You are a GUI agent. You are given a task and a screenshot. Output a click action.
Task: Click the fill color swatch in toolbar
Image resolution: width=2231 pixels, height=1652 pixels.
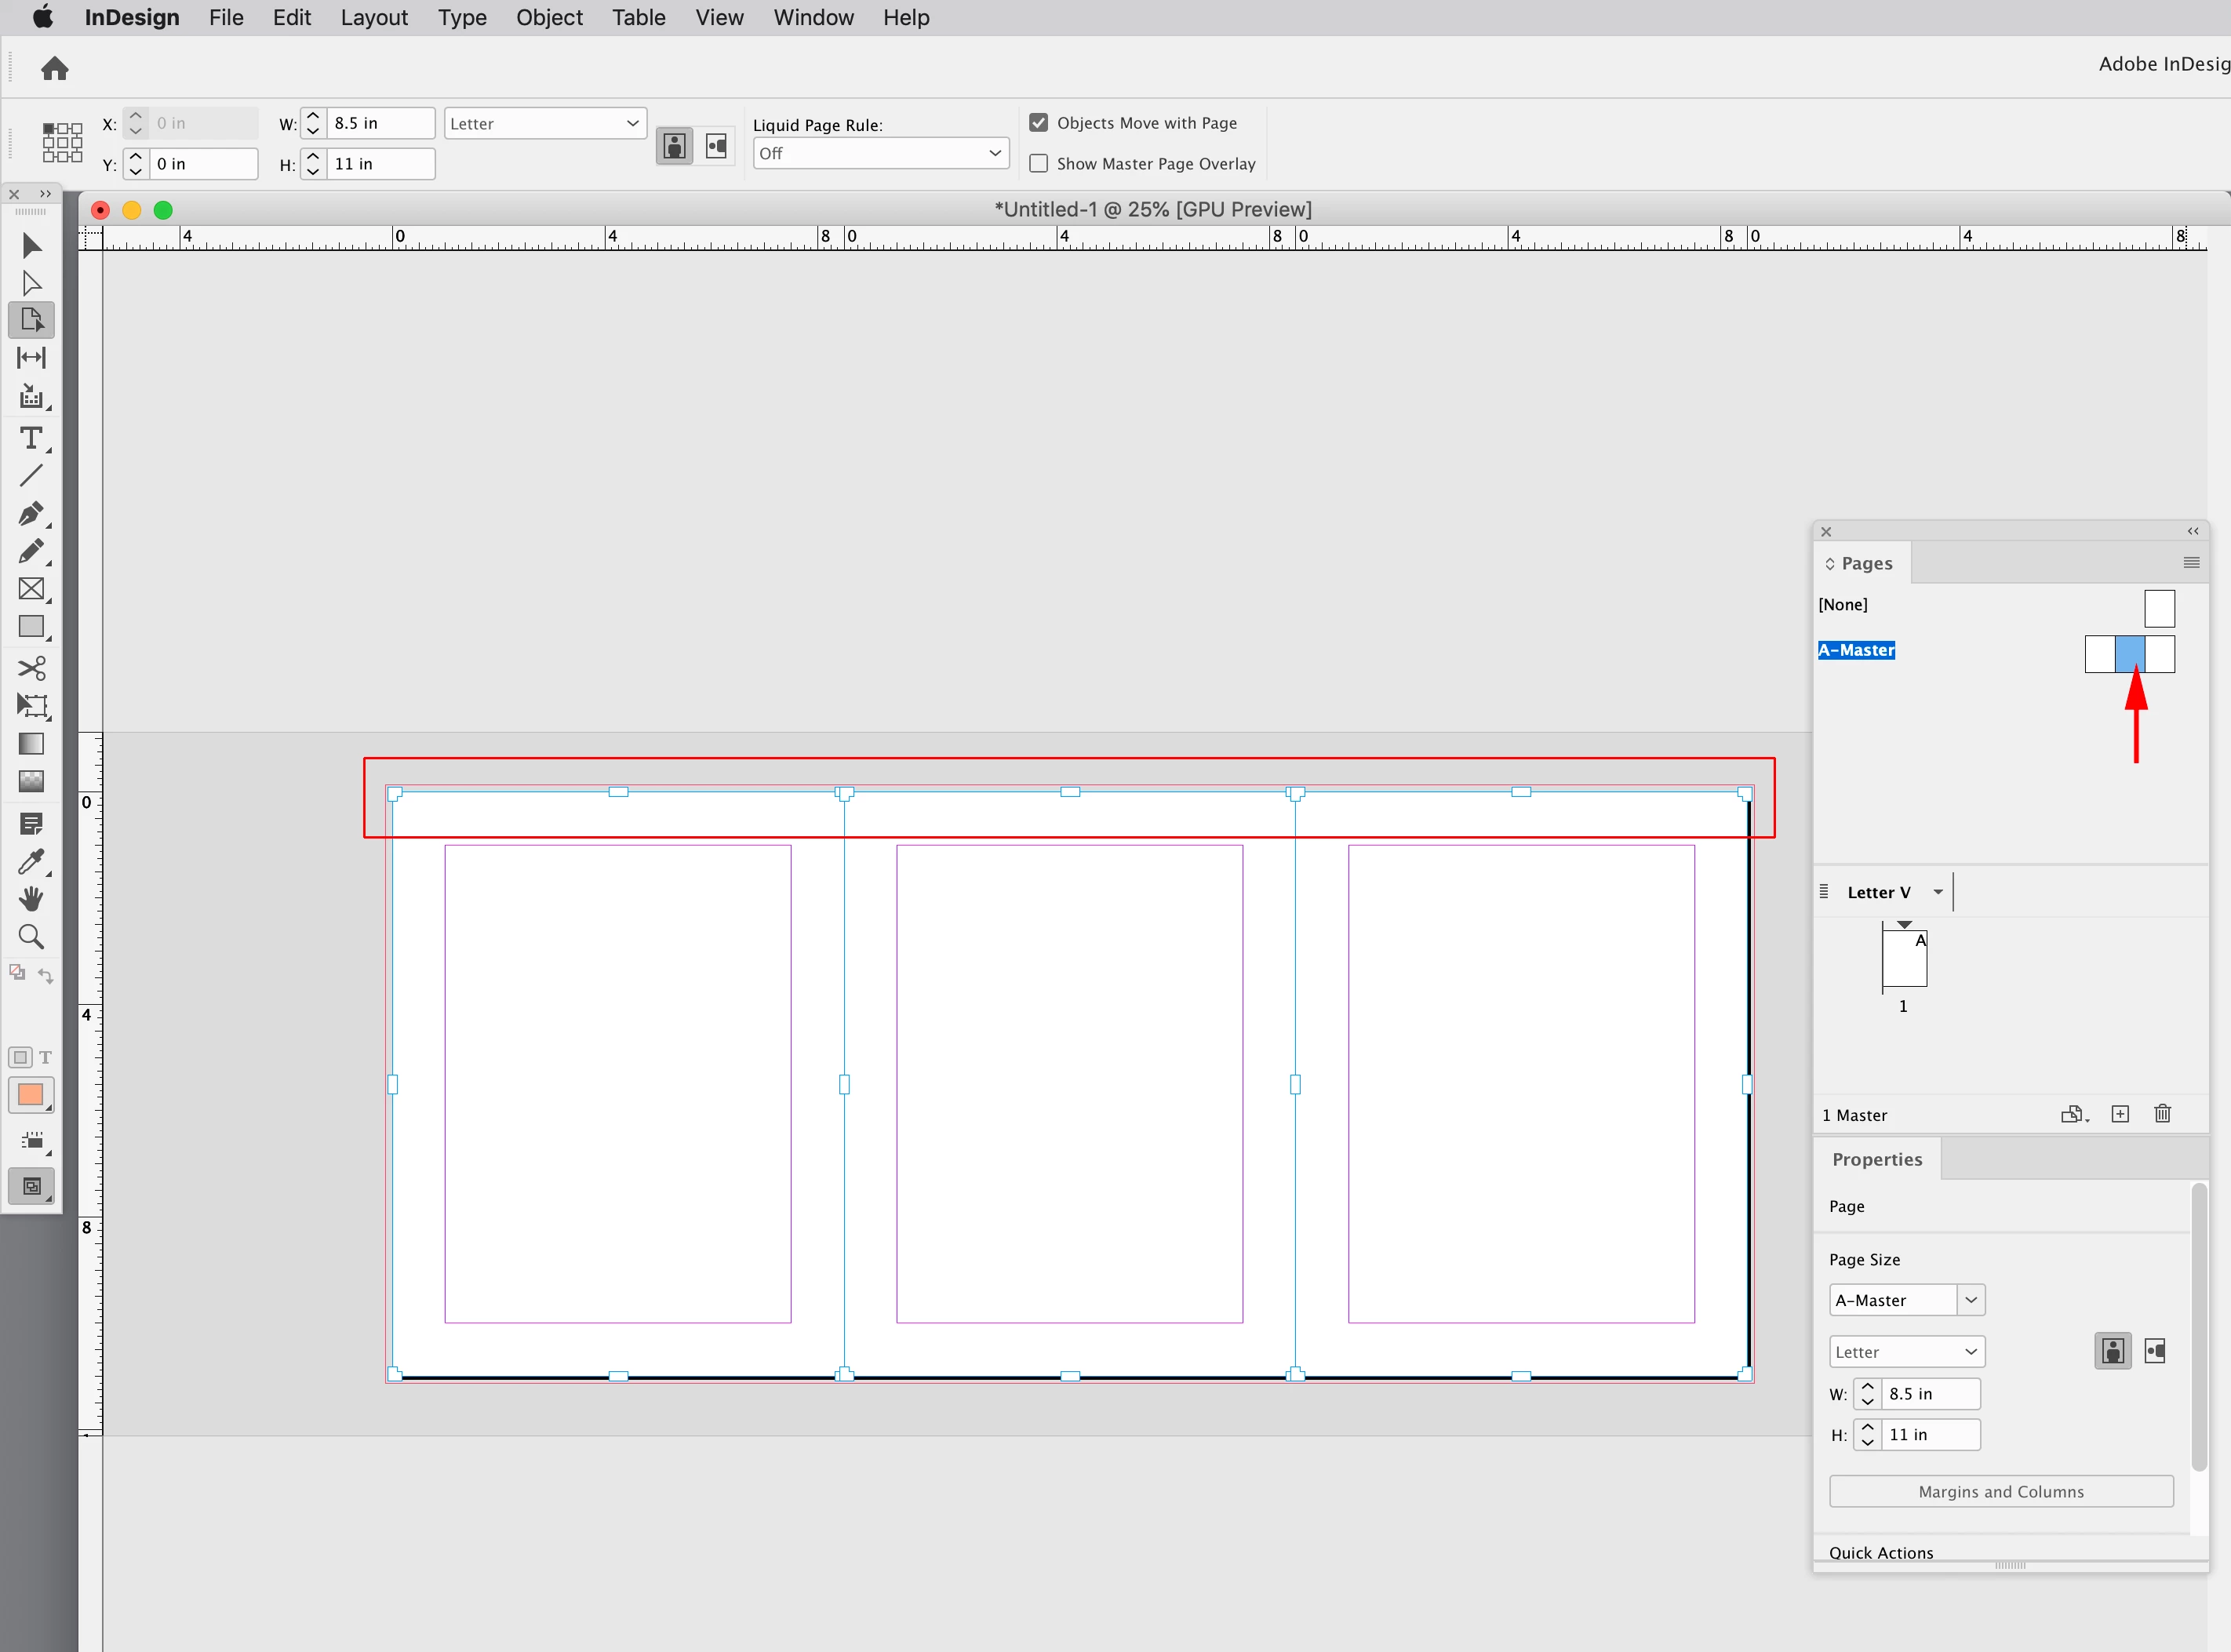click(31, 1094)
